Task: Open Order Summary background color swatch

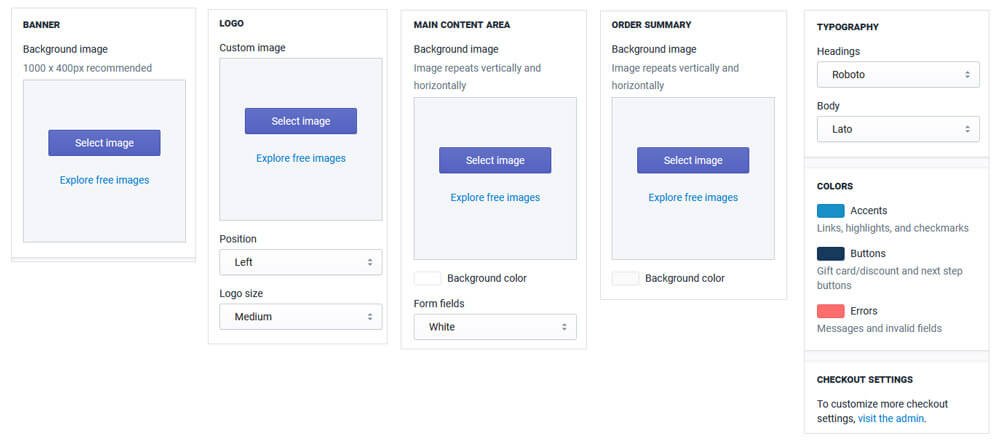Action: click(x=625, y=278)
